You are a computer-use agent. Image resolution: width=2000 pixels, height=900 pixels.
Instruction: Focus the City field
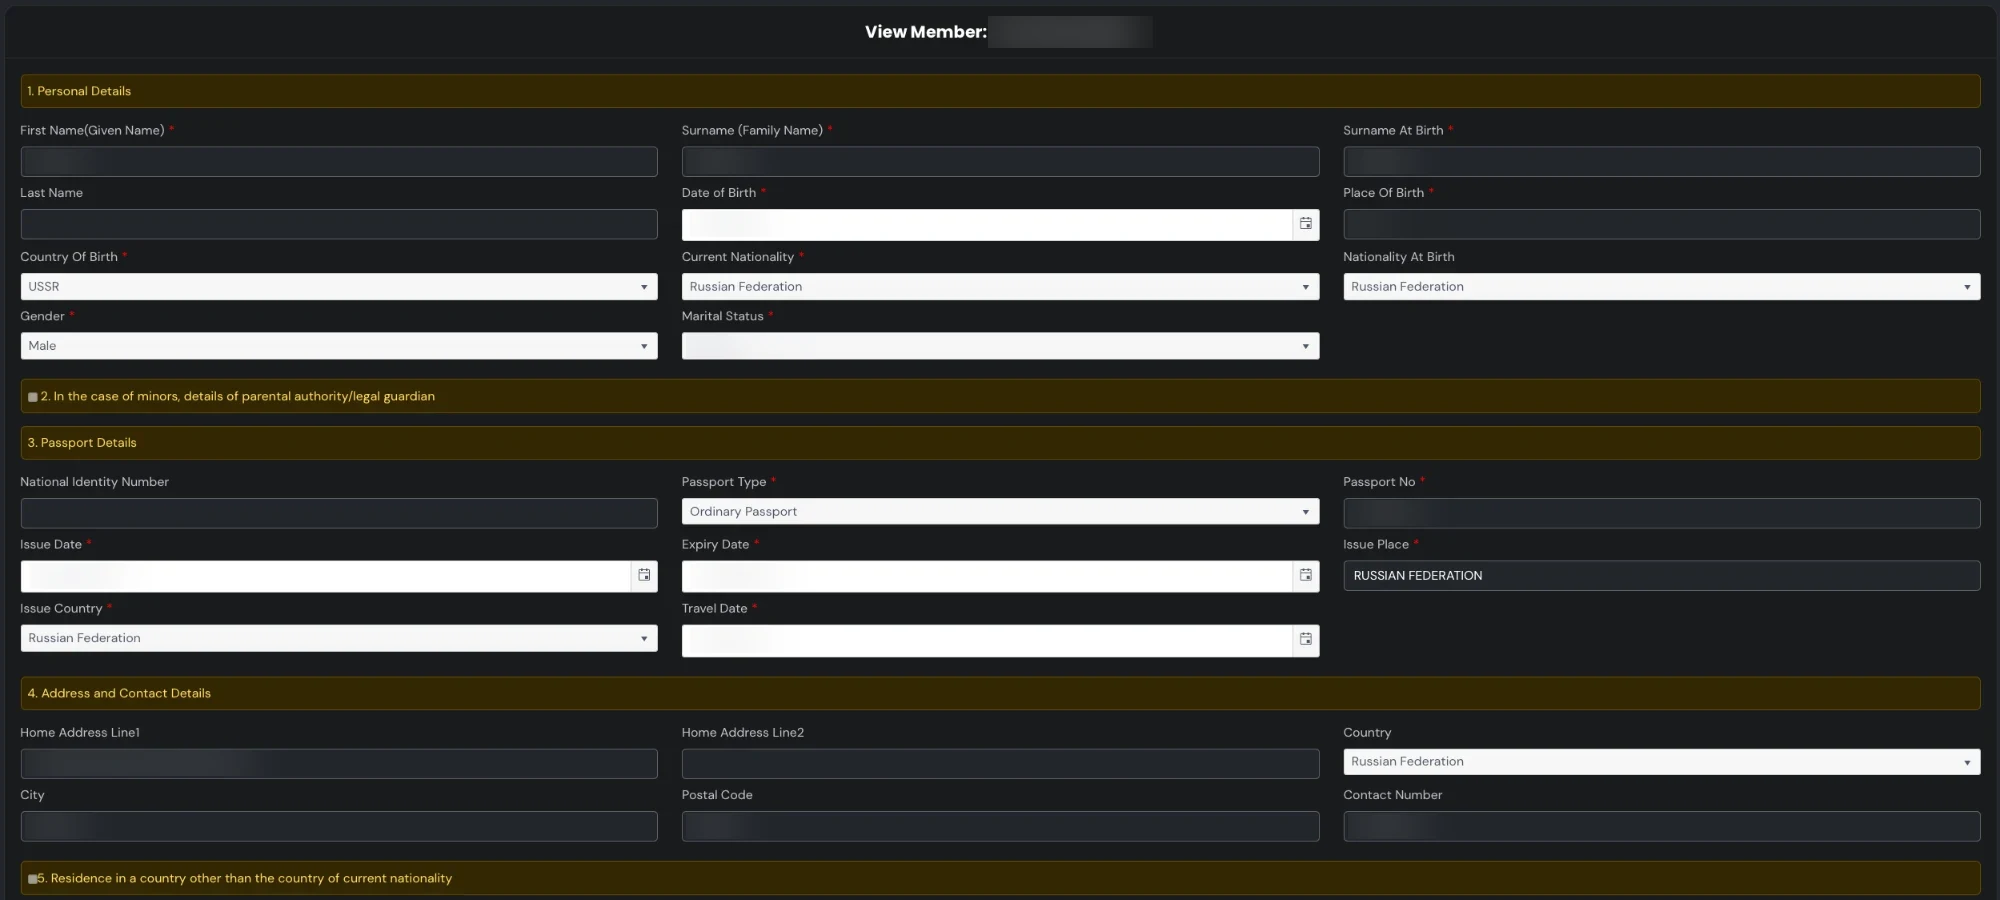pyautogui.click(x=339, y=826)
